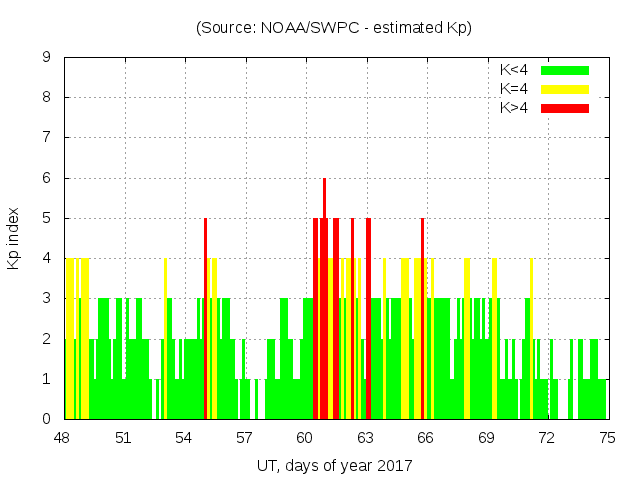Click the x-axis tick label 69
Image resolution: width=640 pixels, height=480 pixels.
486,438
